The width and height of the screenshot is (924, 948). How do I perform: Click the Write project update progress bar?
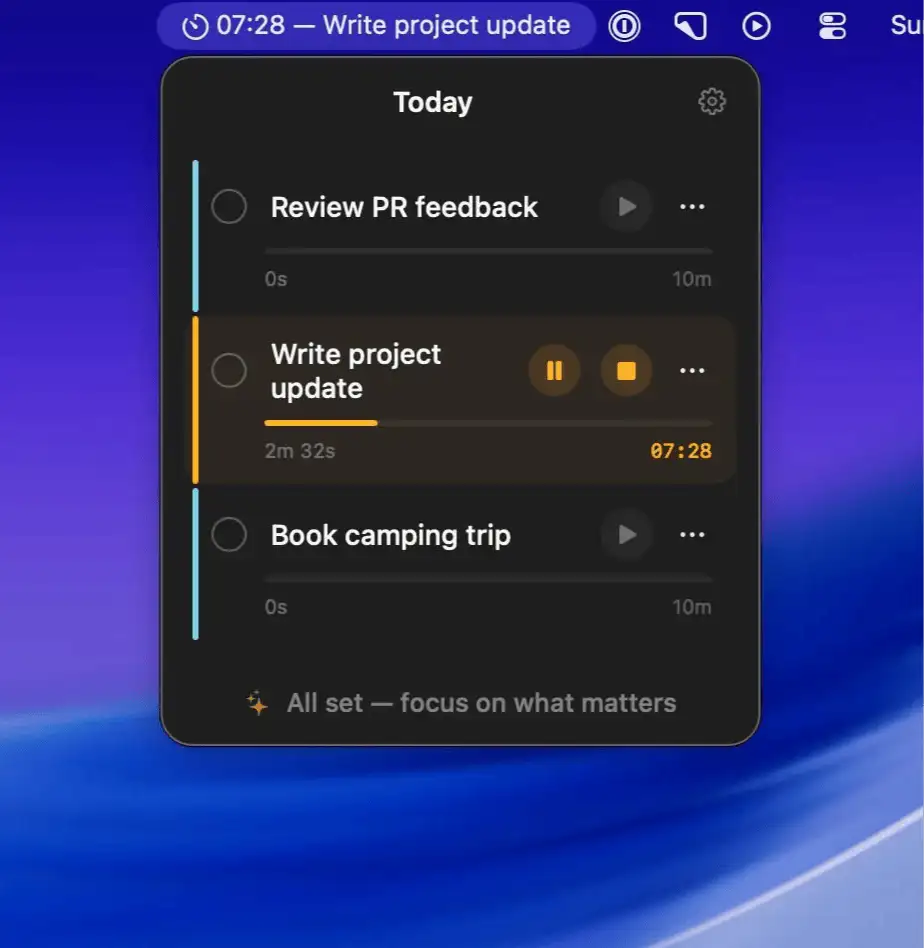[488, 423]
